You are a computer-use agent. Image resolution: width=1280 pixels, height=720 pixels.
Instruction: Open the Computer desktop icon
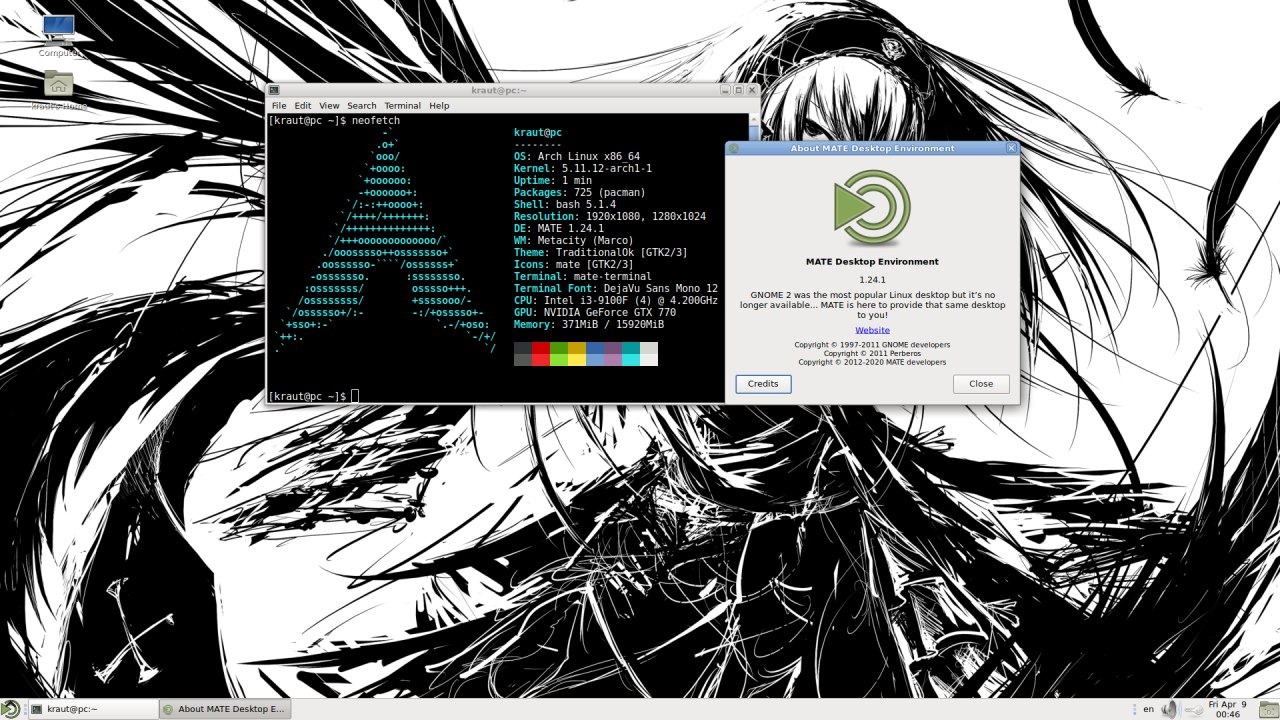[x=59, y=35]
